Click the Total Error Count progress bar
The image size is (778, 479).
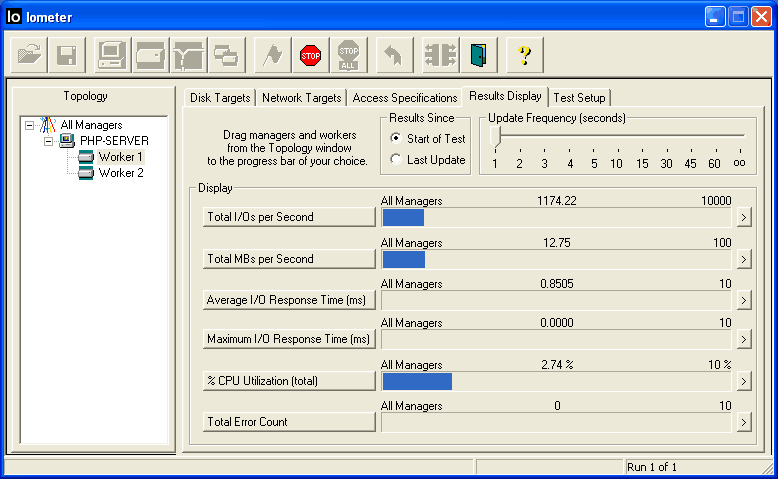pos(556,422)
